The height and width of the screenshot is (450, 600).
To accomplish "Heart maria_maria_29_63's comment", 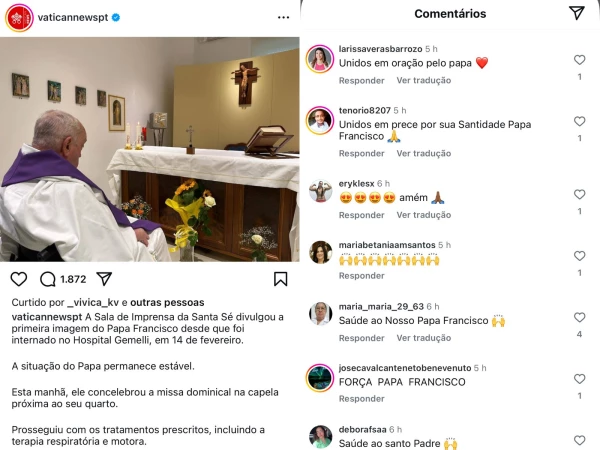I will coord(579,317).
